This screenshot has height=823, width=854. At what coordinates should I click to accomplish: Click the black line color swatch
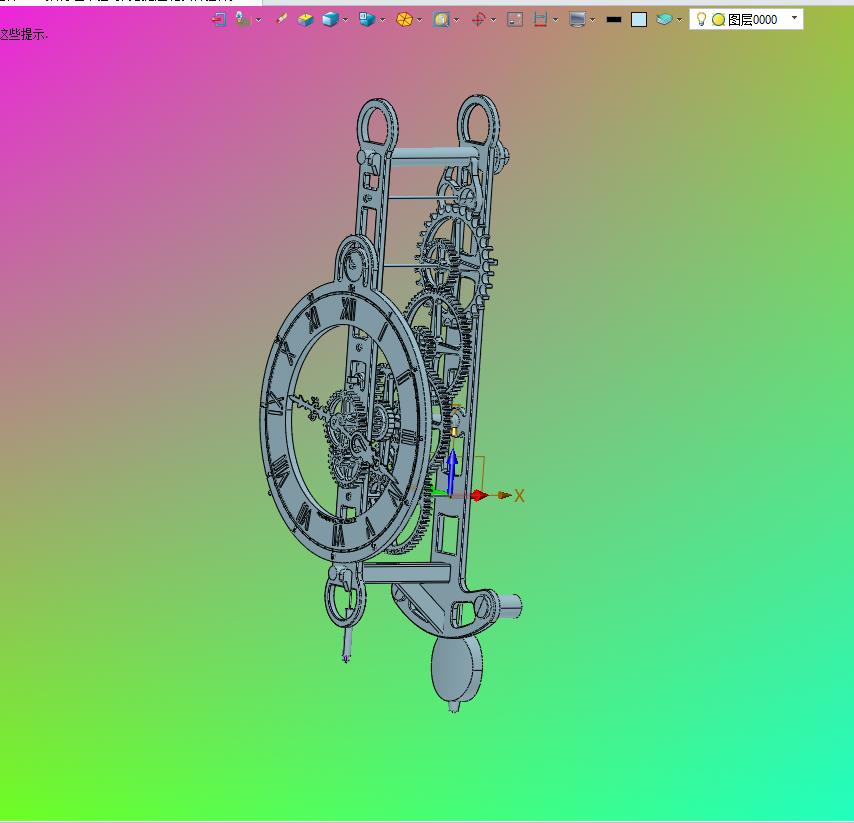614,20
